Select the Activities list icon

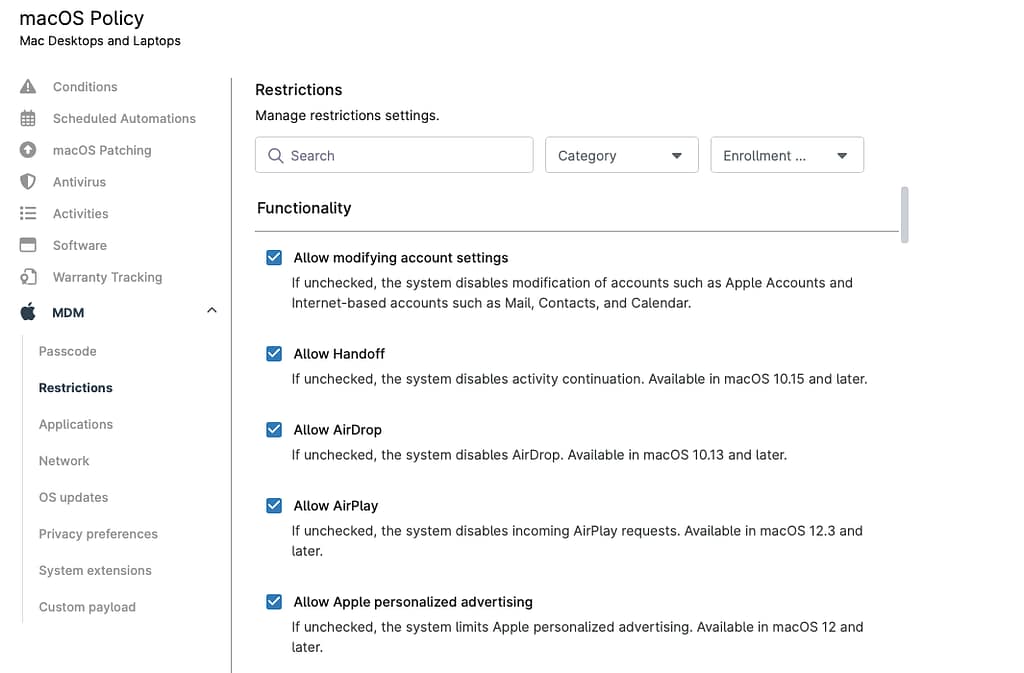click(29, 213)
